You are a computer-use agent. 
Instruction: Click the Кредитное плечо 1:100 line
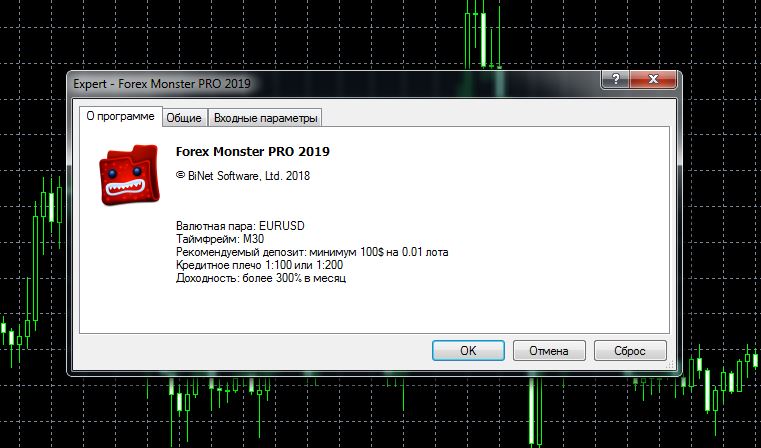tap(259, 265)
